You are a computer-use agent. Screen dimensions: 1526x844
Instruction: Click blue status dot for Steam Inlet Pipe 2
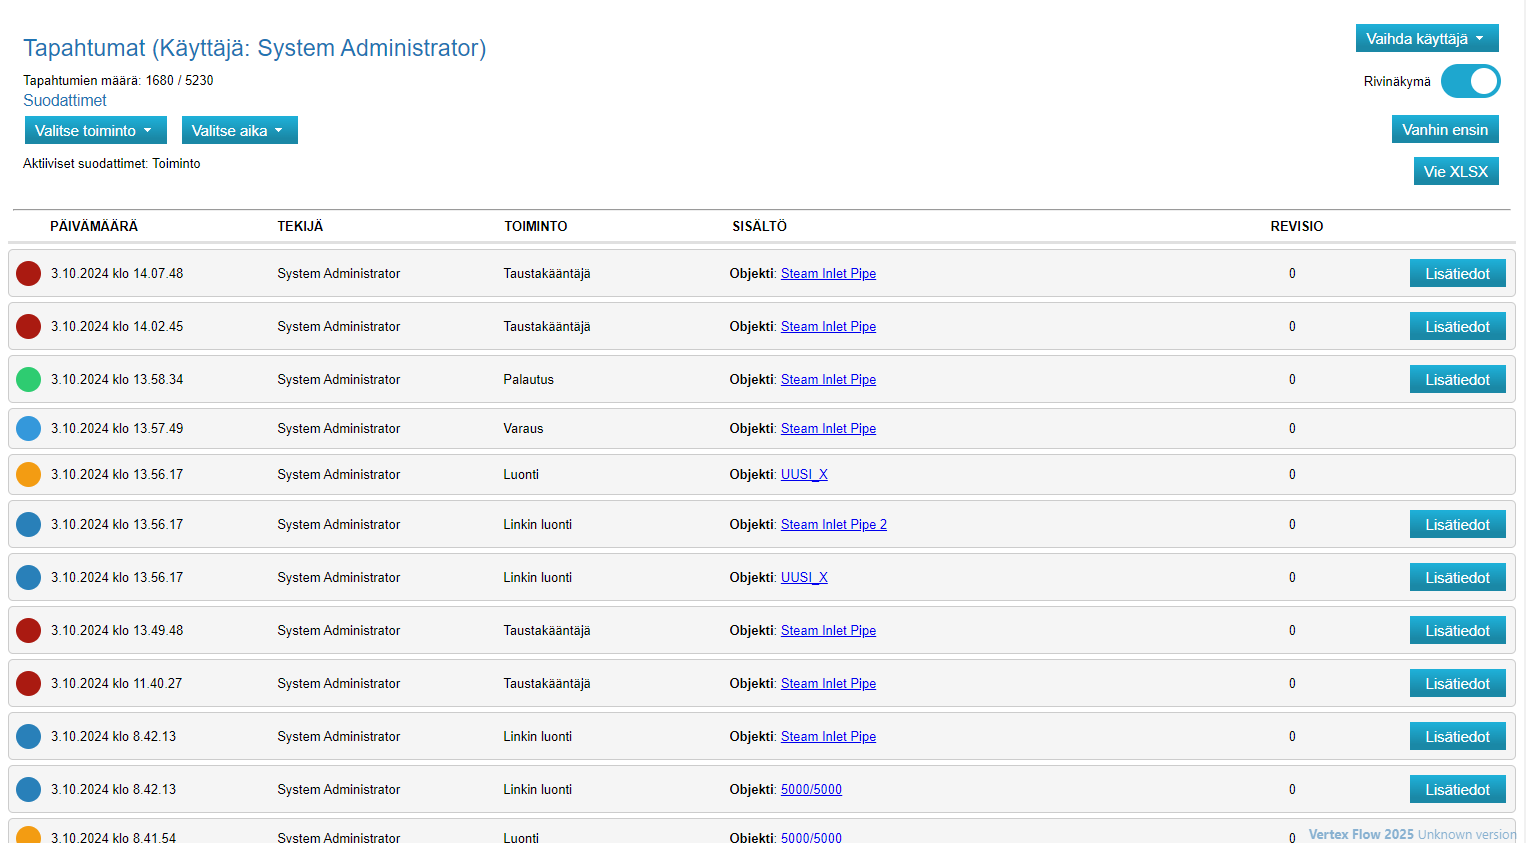[29, 524]
